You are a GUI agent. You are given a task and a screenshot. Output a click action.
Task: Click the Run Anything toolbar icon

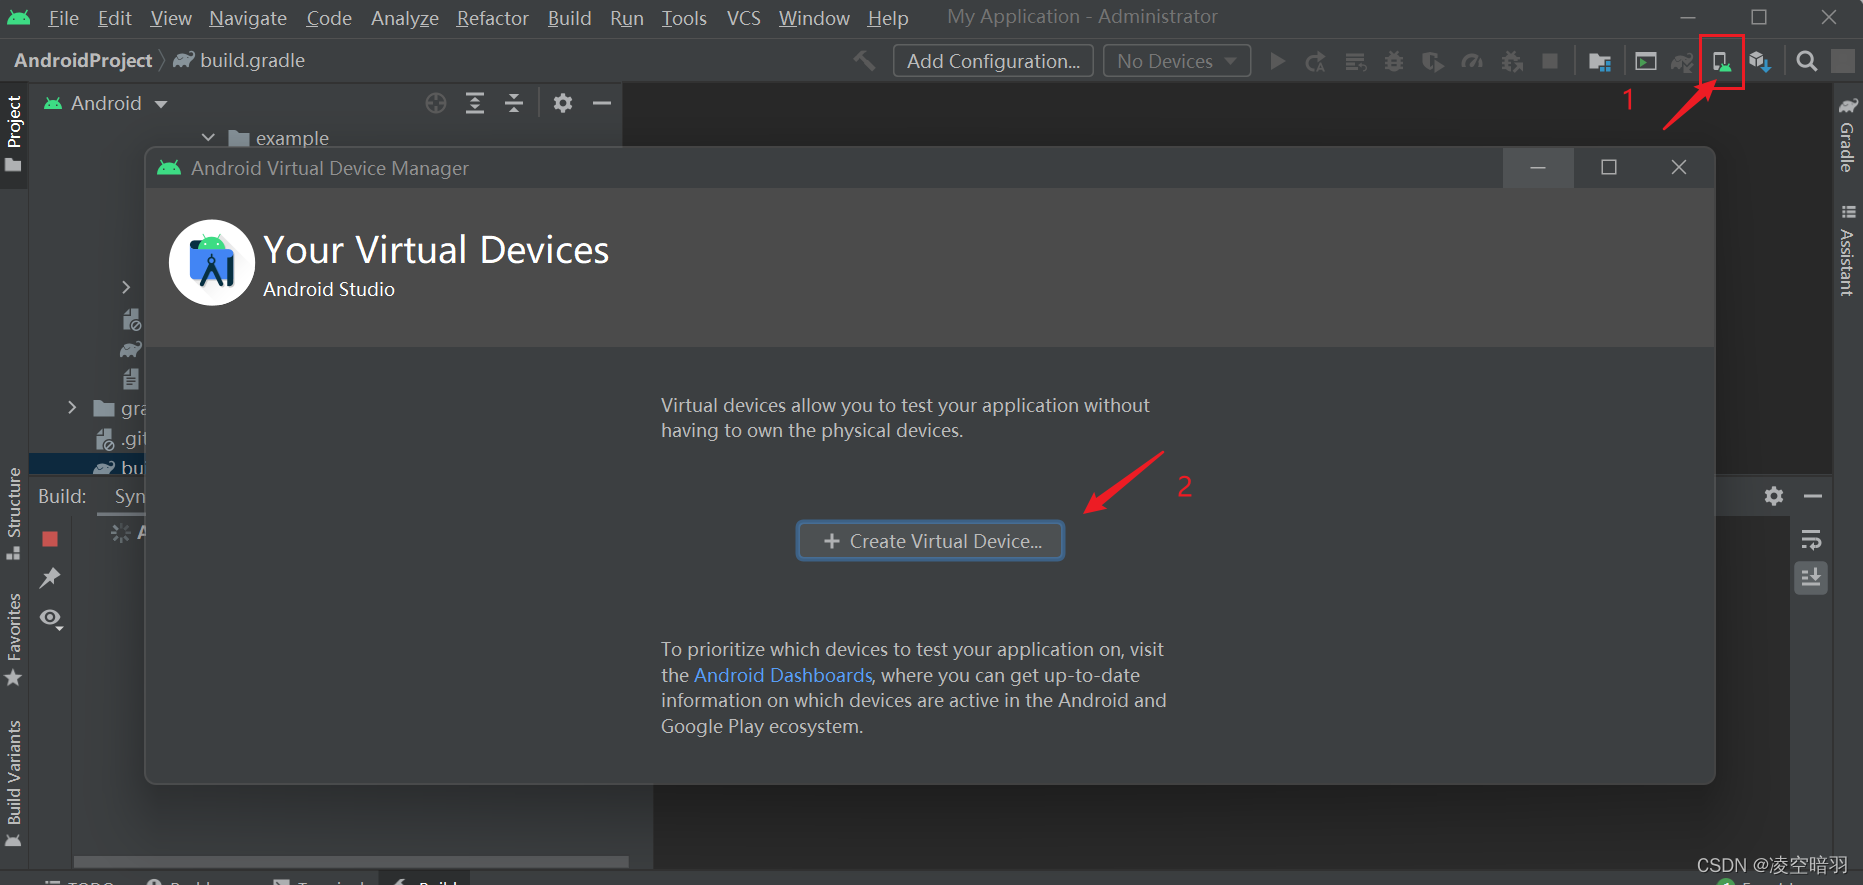[x=1646, y=62]
